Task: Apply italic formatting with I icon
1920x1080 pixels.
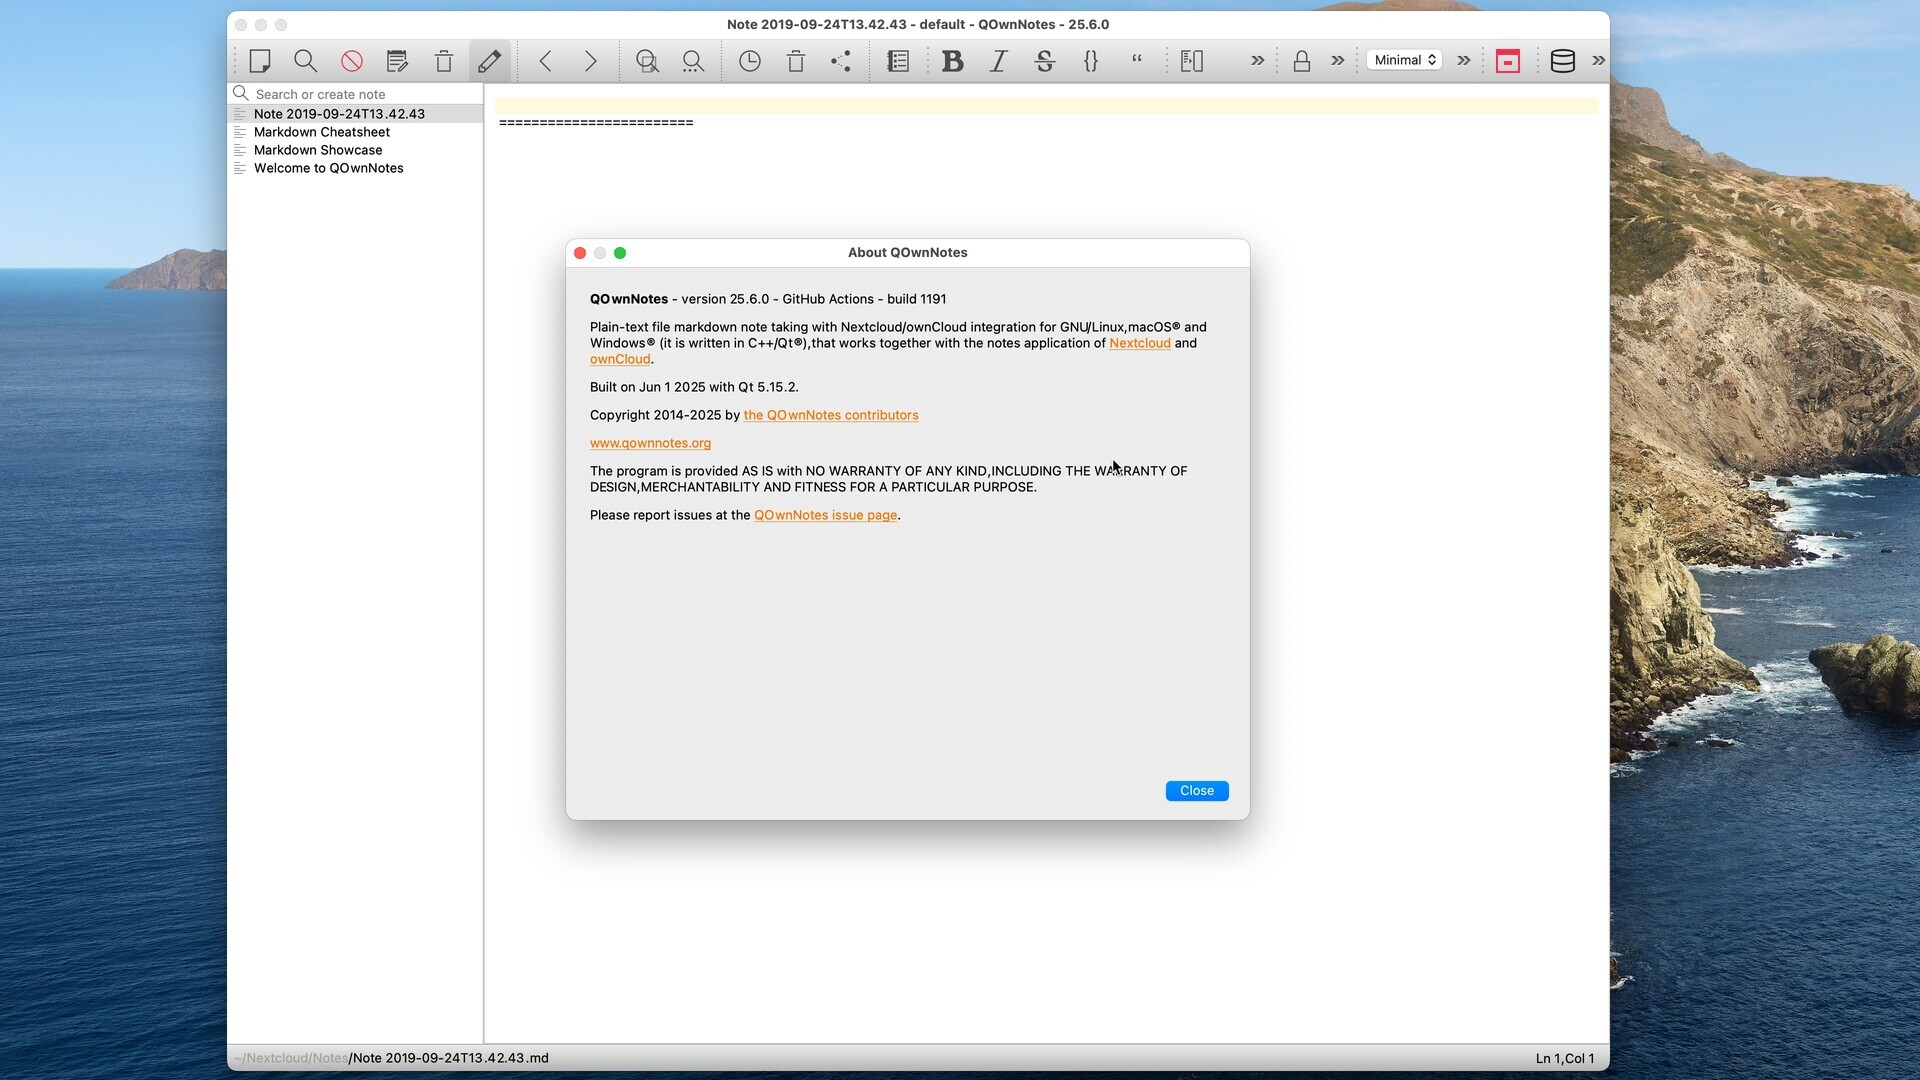Action: pyautogui.click(x=998, y=61)
